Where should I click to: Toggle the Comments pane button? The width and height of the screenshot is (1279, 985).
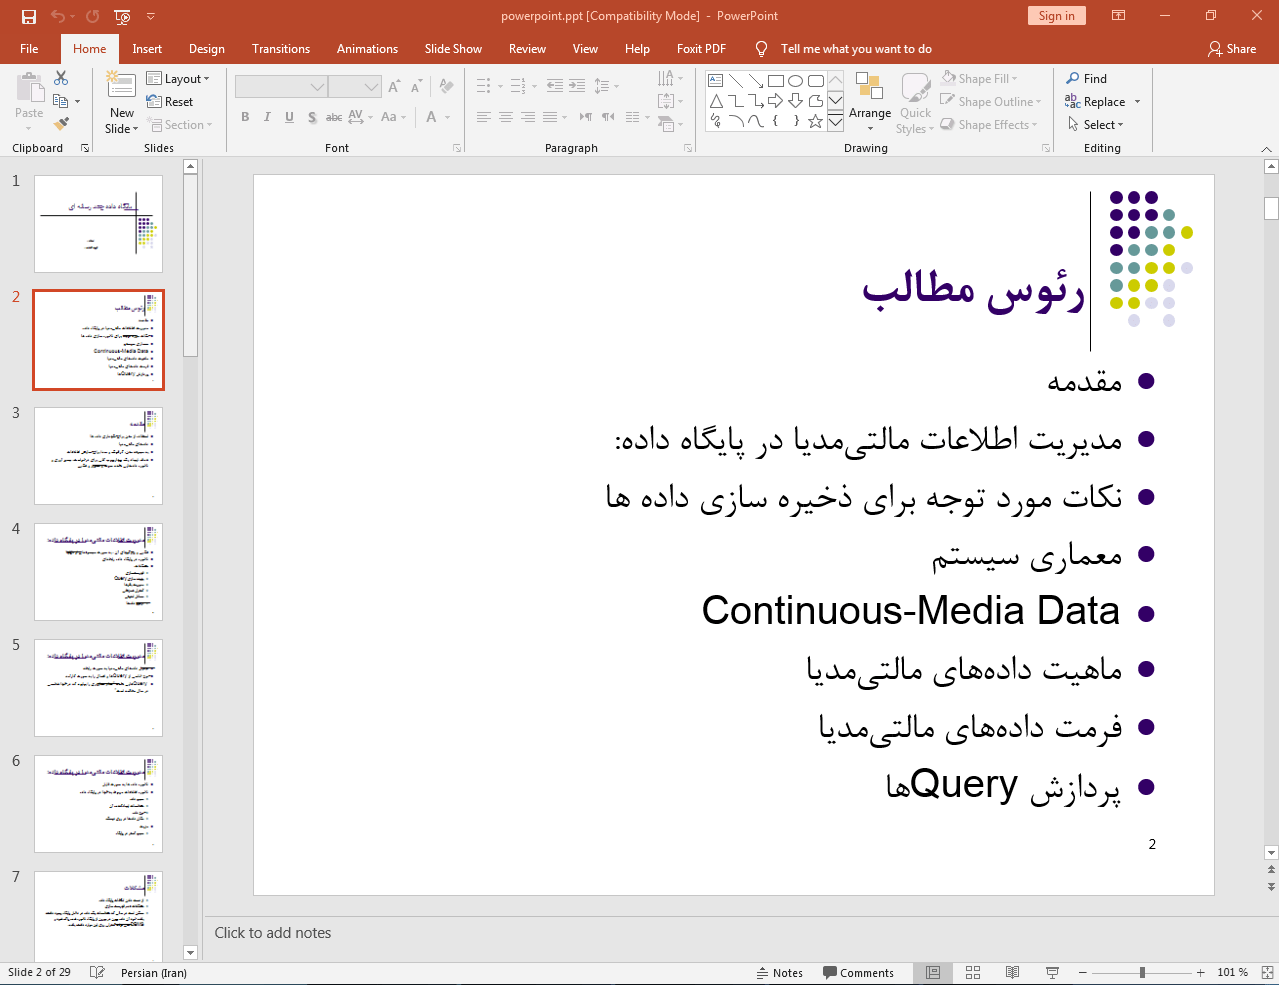[x=858, y=972]
